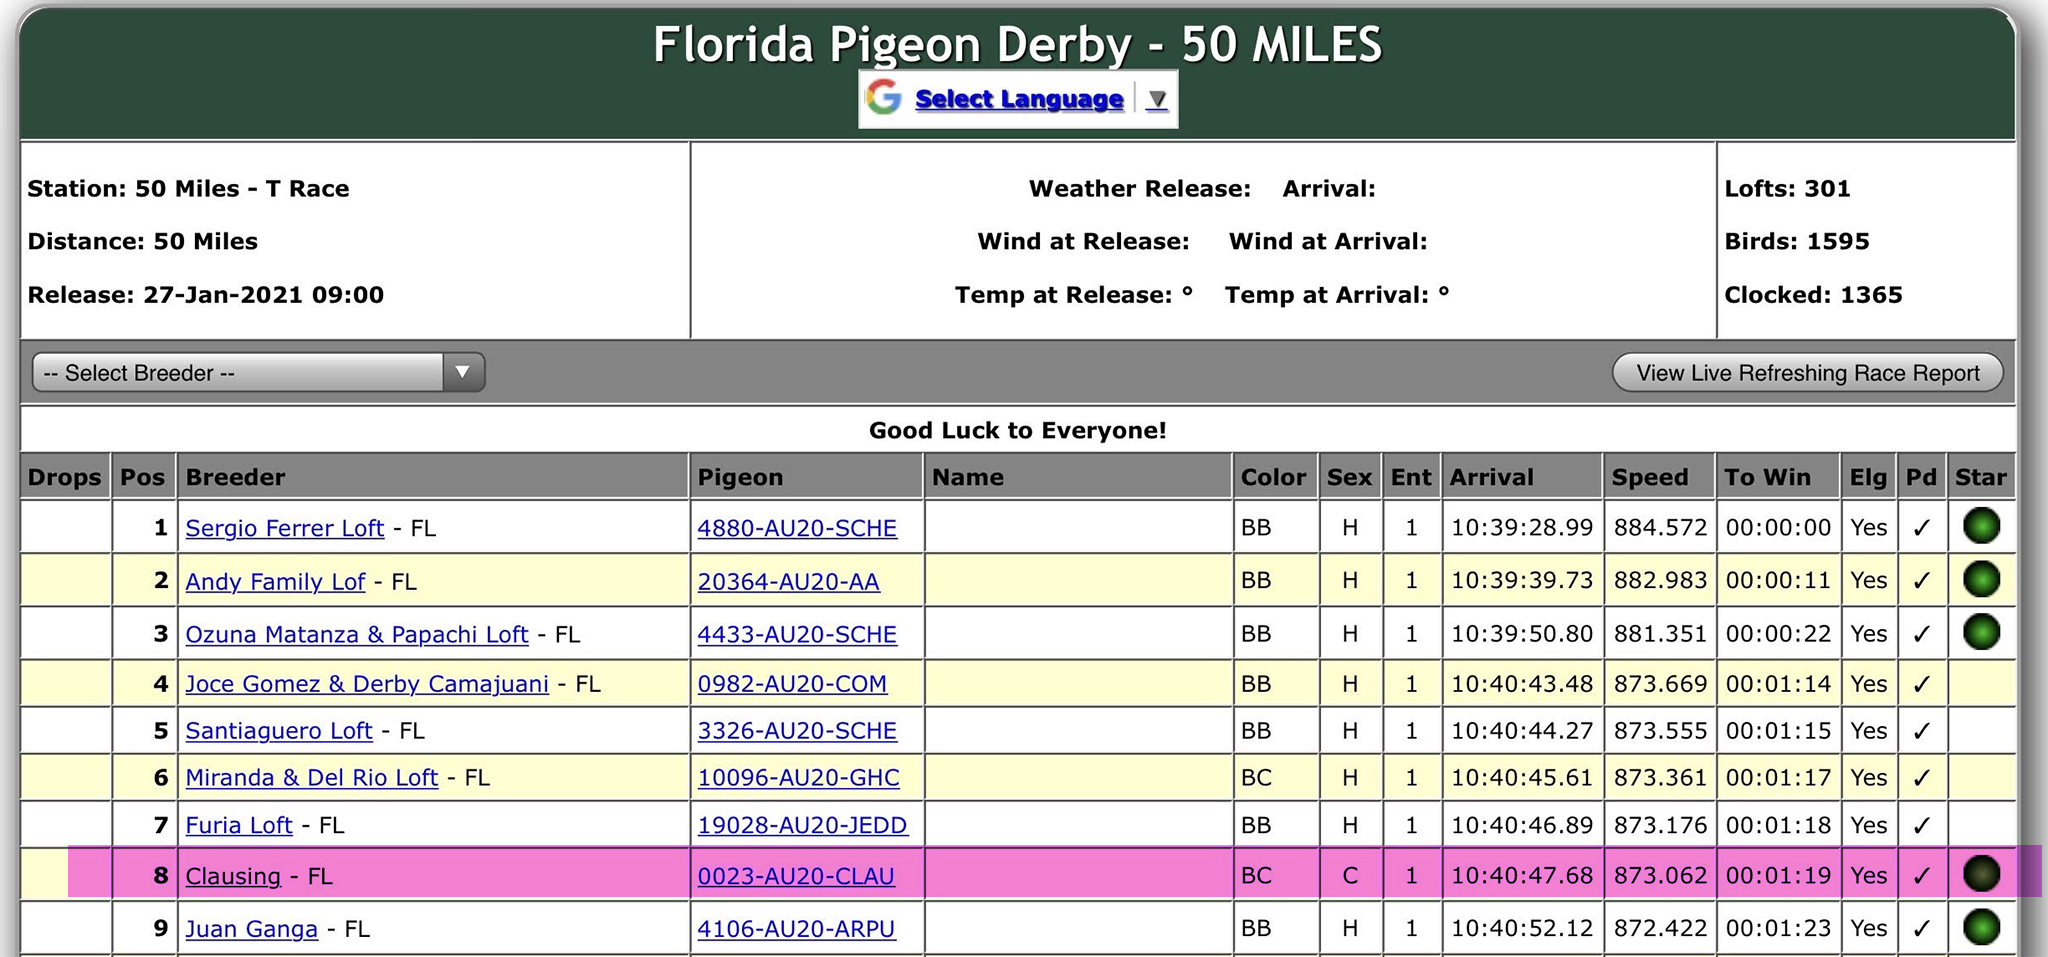Screen dimensions: 2048x957
Task: Click the Google logo icon in language selector
Action: tap(884, 98)
